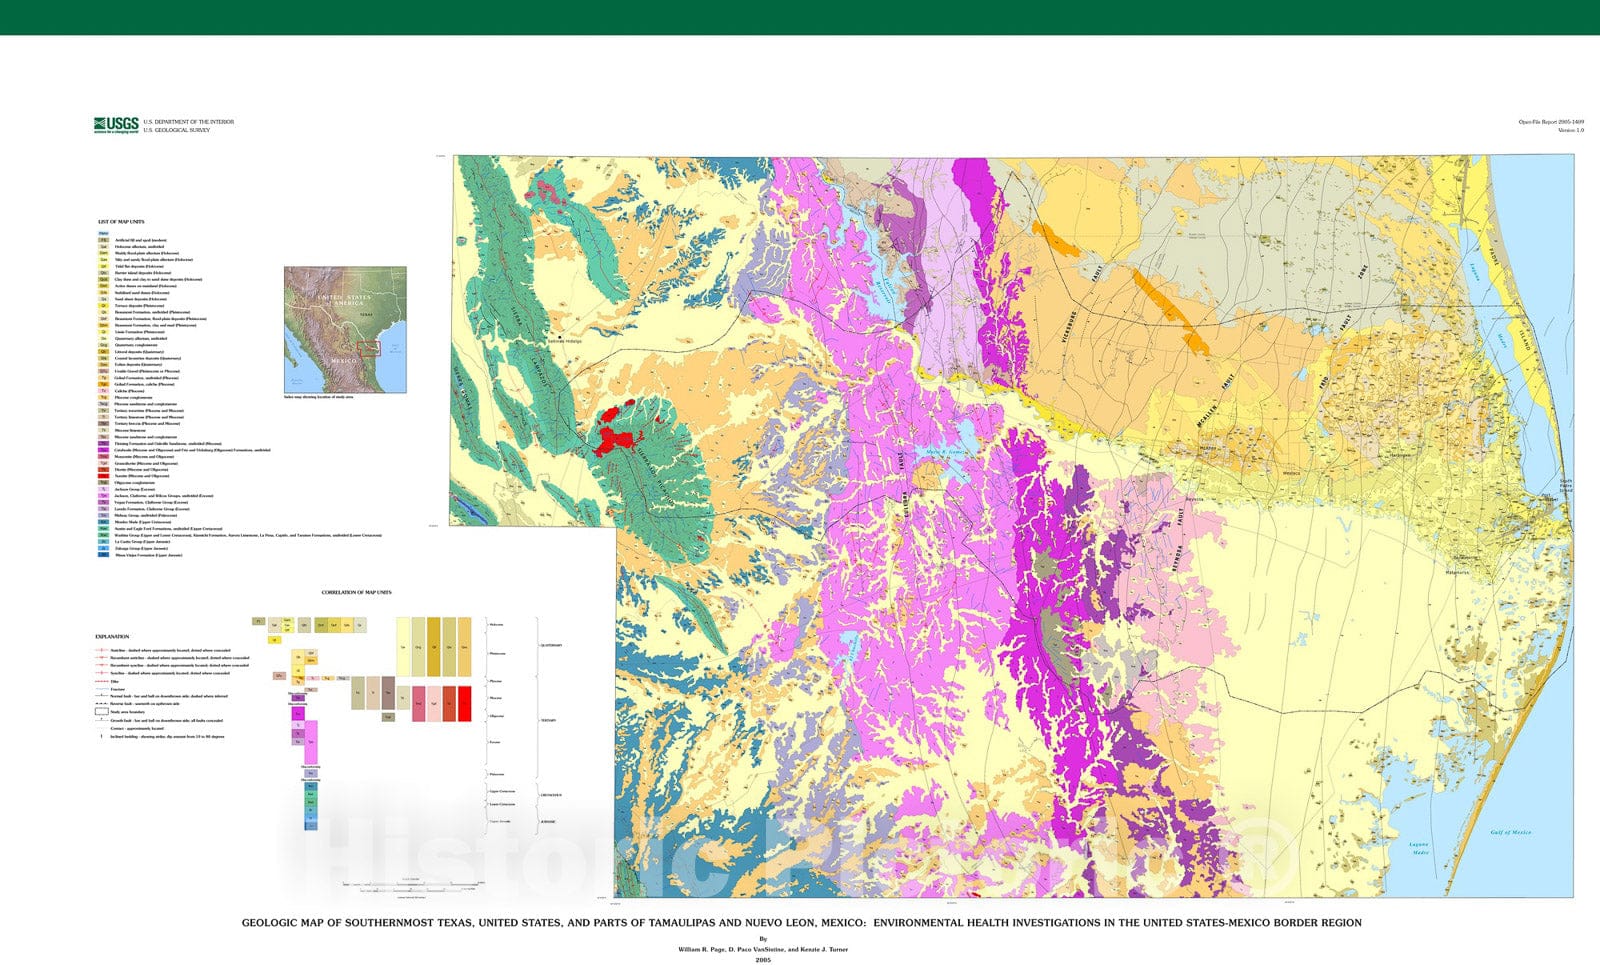
Task: Click the Study area boundary rectangle symbol
Action: (102, 712)
